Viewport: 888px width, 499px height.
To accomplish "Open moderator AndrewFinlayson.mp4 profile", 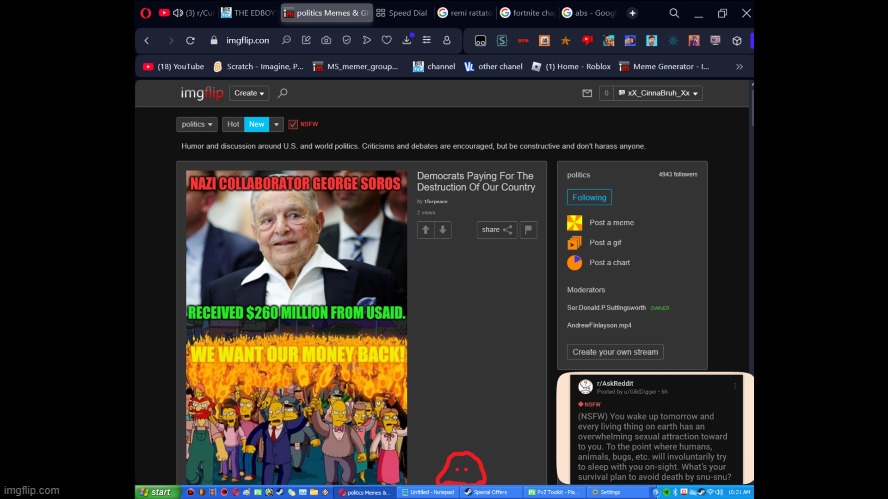I will pos(599,325).
